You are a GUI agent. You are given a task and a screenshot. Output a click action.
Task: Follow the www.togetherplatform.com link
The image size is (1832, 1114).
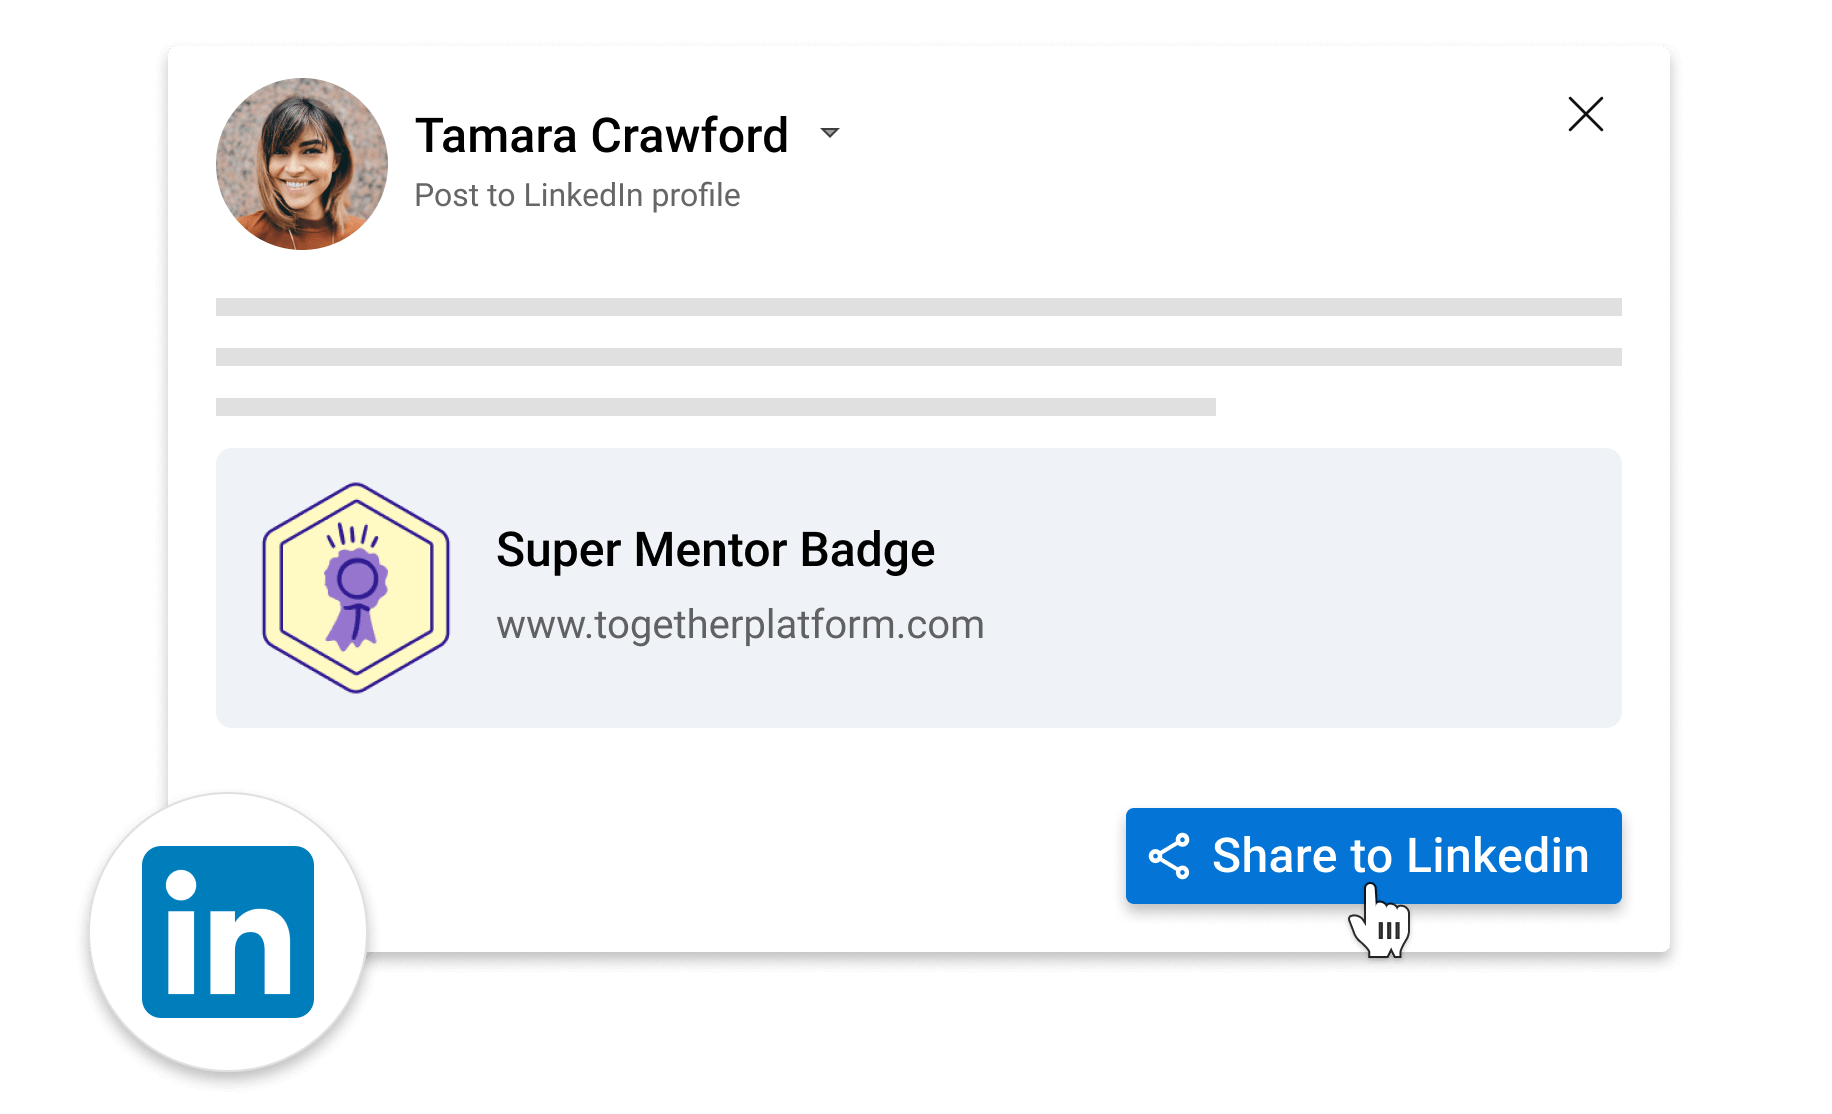pyautogui.click(x=740, y=624)
